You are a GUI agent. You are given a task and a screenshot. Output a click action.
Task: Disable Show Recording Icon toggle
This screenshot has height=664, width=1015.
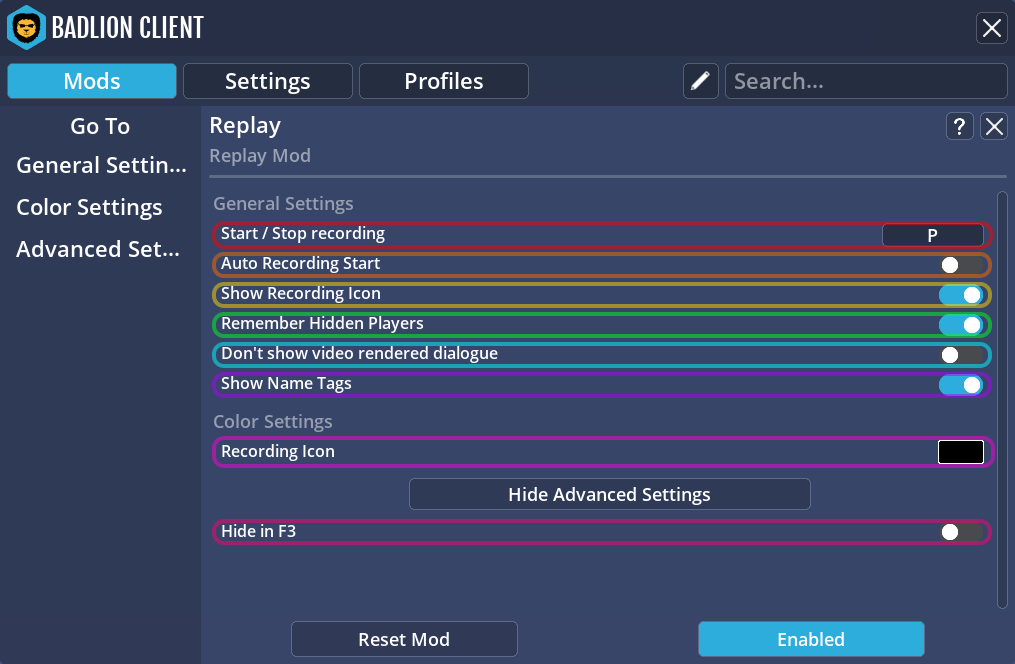point(961,294)
